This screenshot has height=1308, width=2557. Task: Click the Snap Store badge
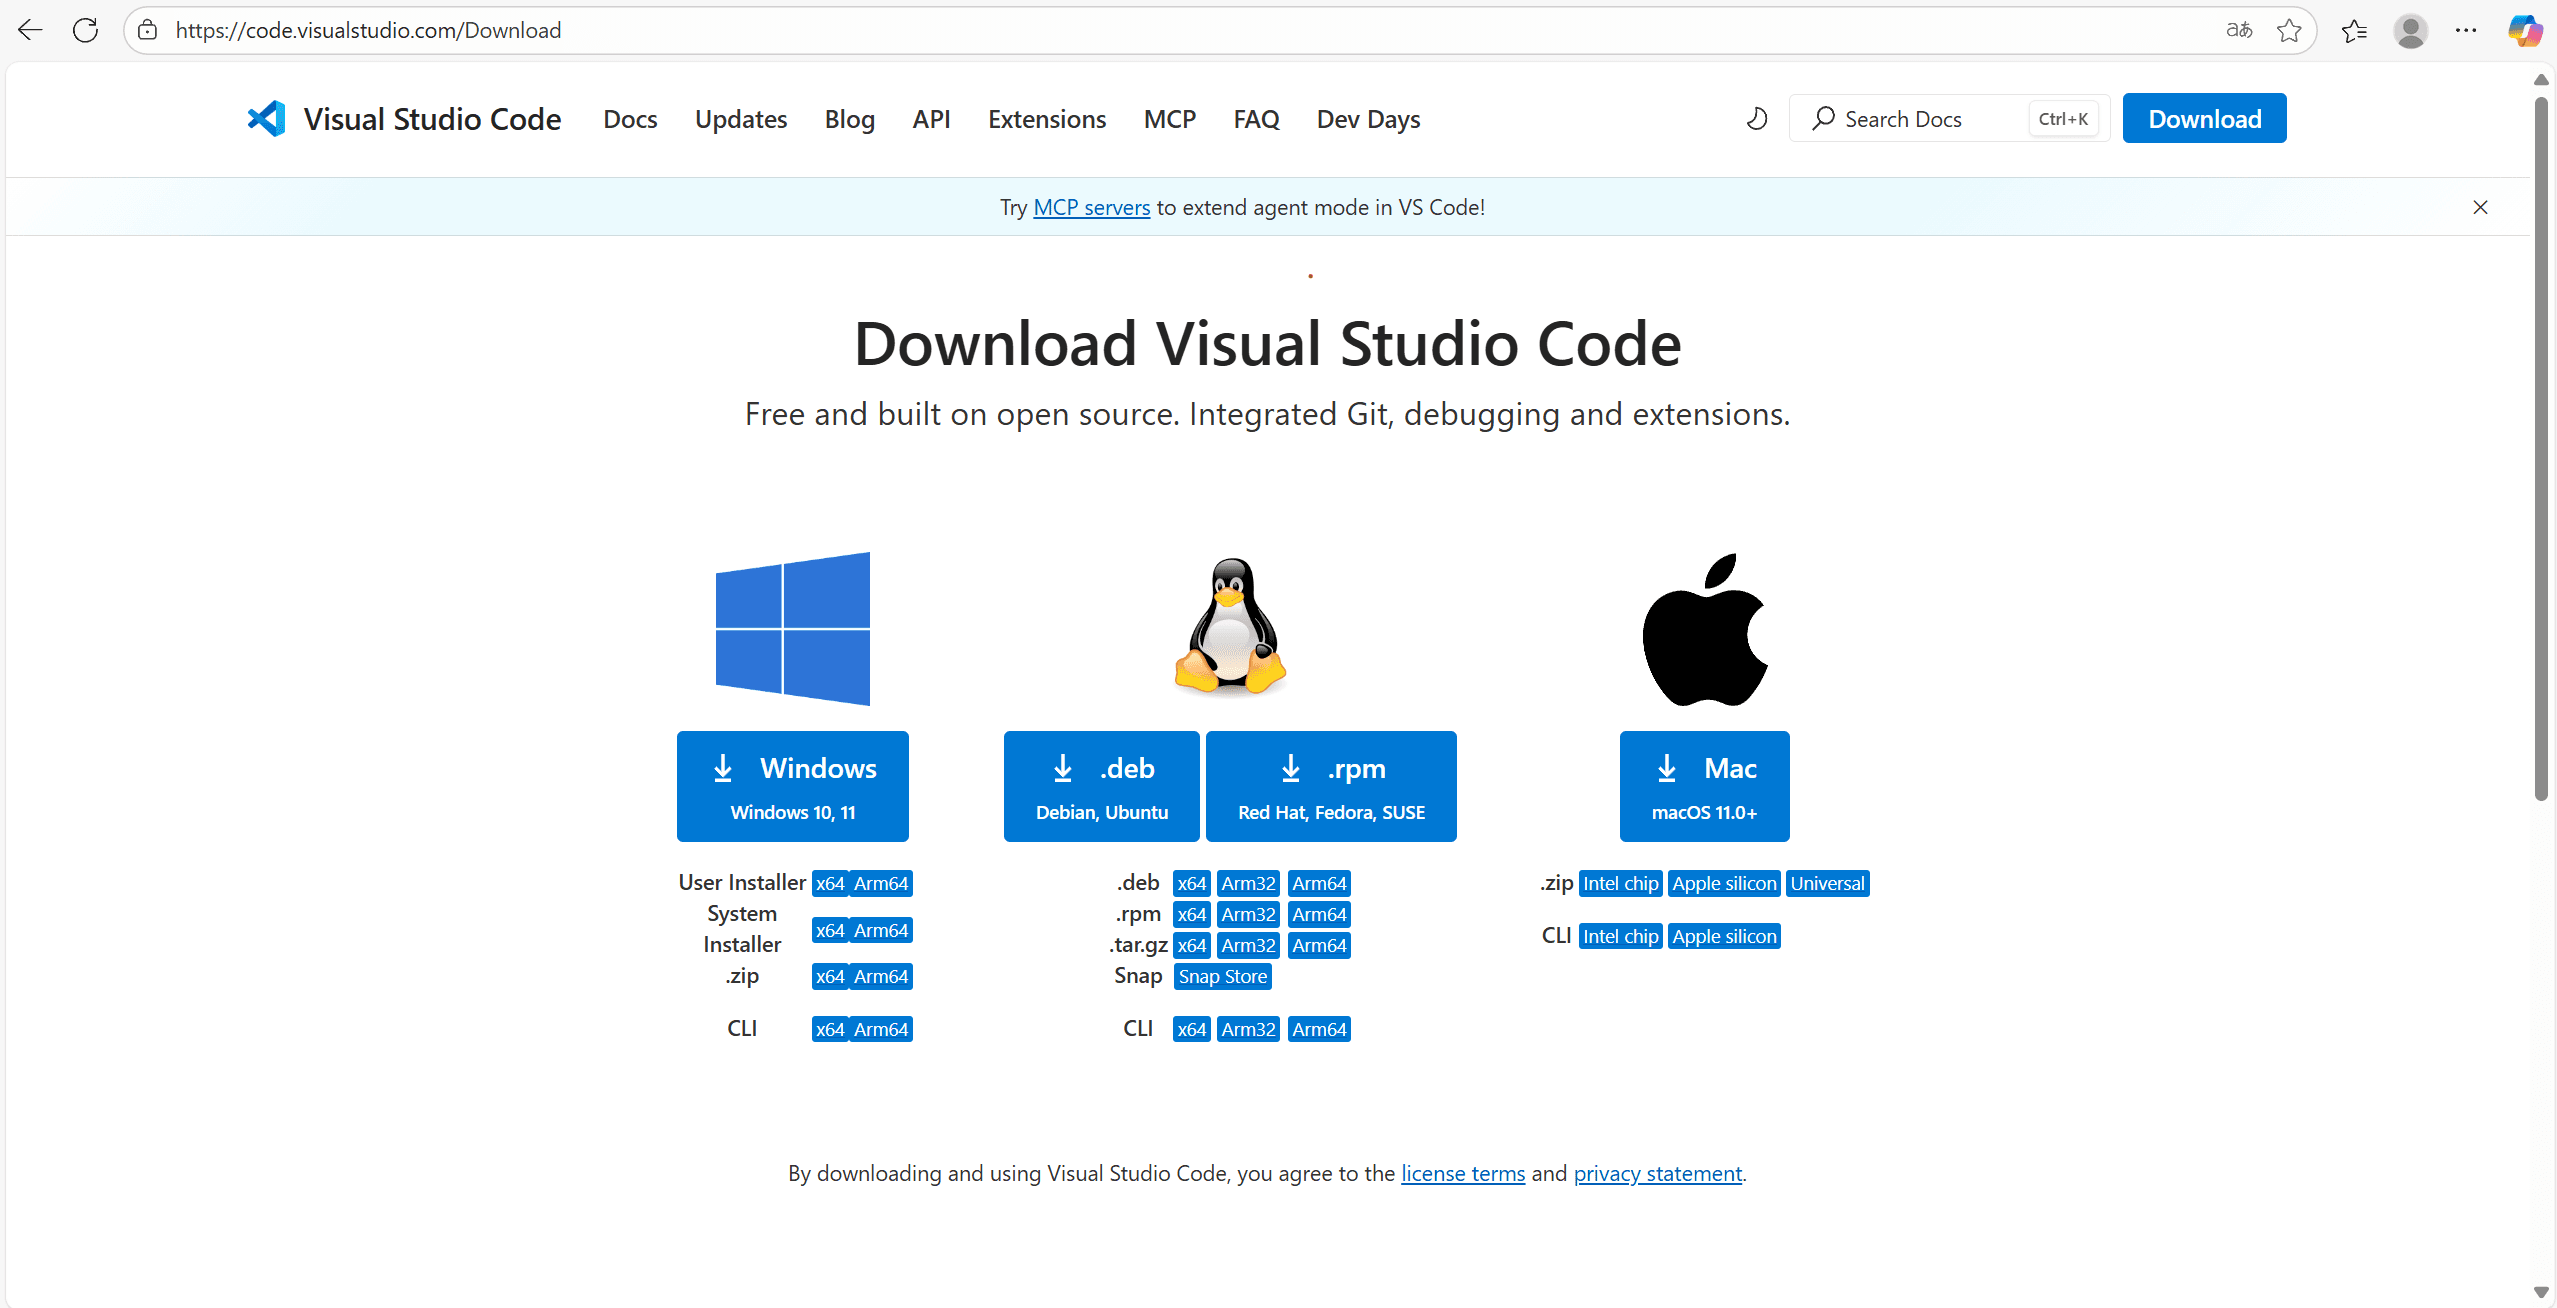pos(1222,976)
